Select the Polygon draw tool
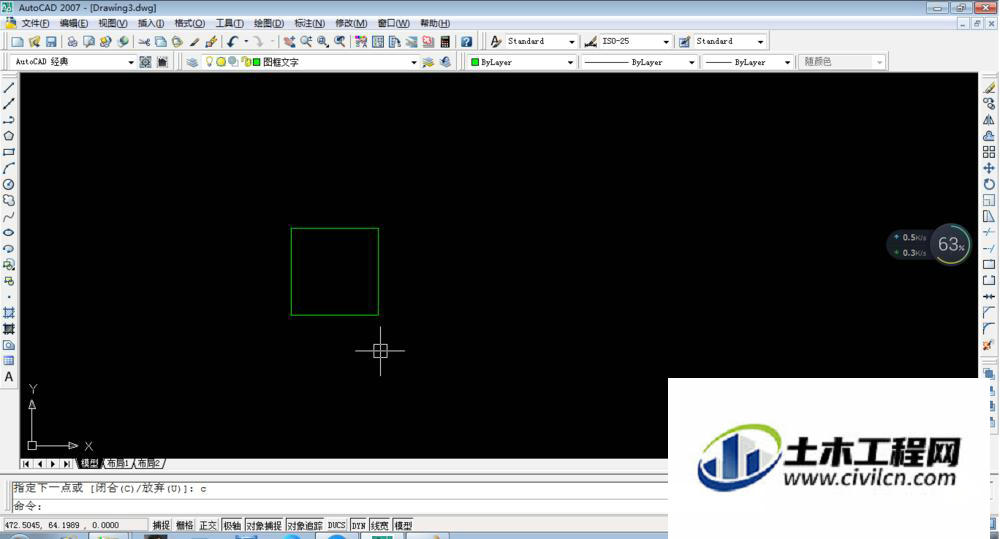Screen dimensions: 1000x539 [x=9, y=136]
